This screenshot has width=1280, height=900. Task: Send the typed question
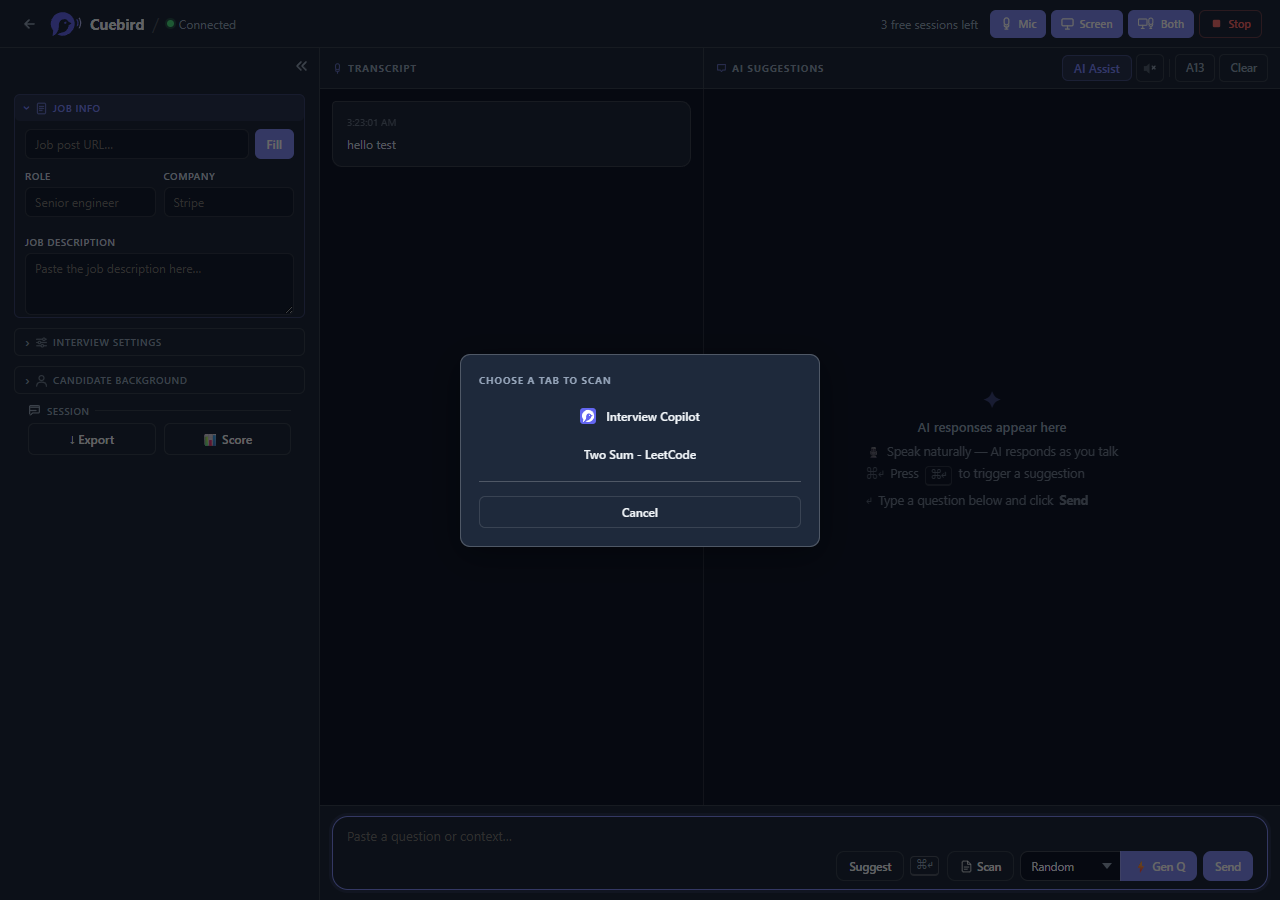tap(1228, 866)
